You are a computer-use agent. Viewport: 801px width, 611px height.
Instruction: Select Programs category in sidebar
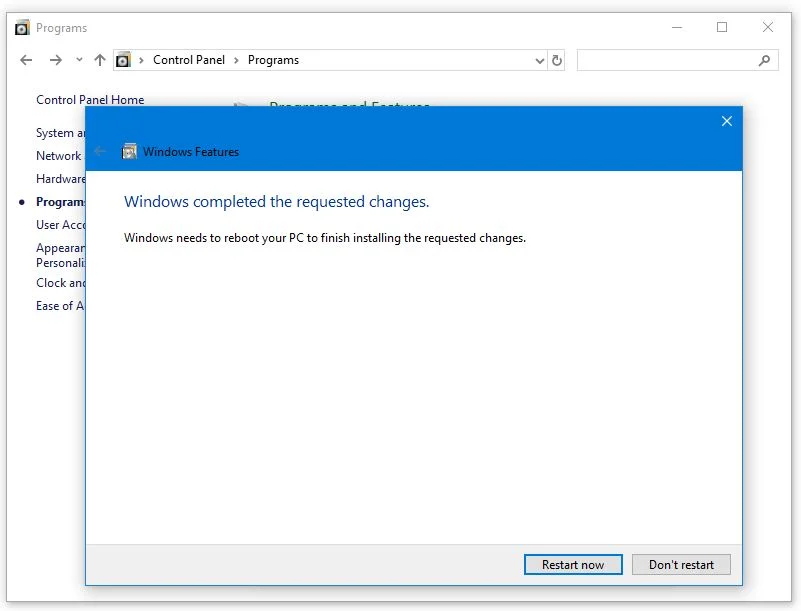(x=60, y=202)
